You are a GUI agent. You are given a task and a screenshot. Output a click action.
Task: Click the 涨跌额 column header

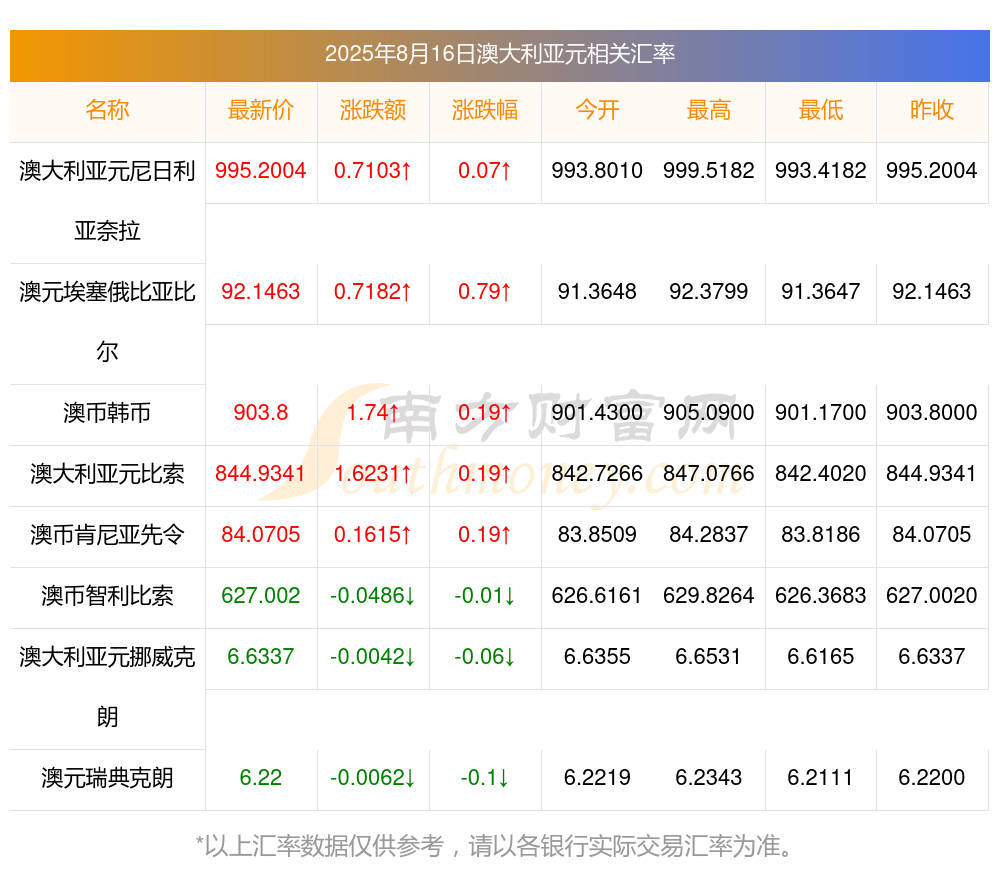pos(373,110)
